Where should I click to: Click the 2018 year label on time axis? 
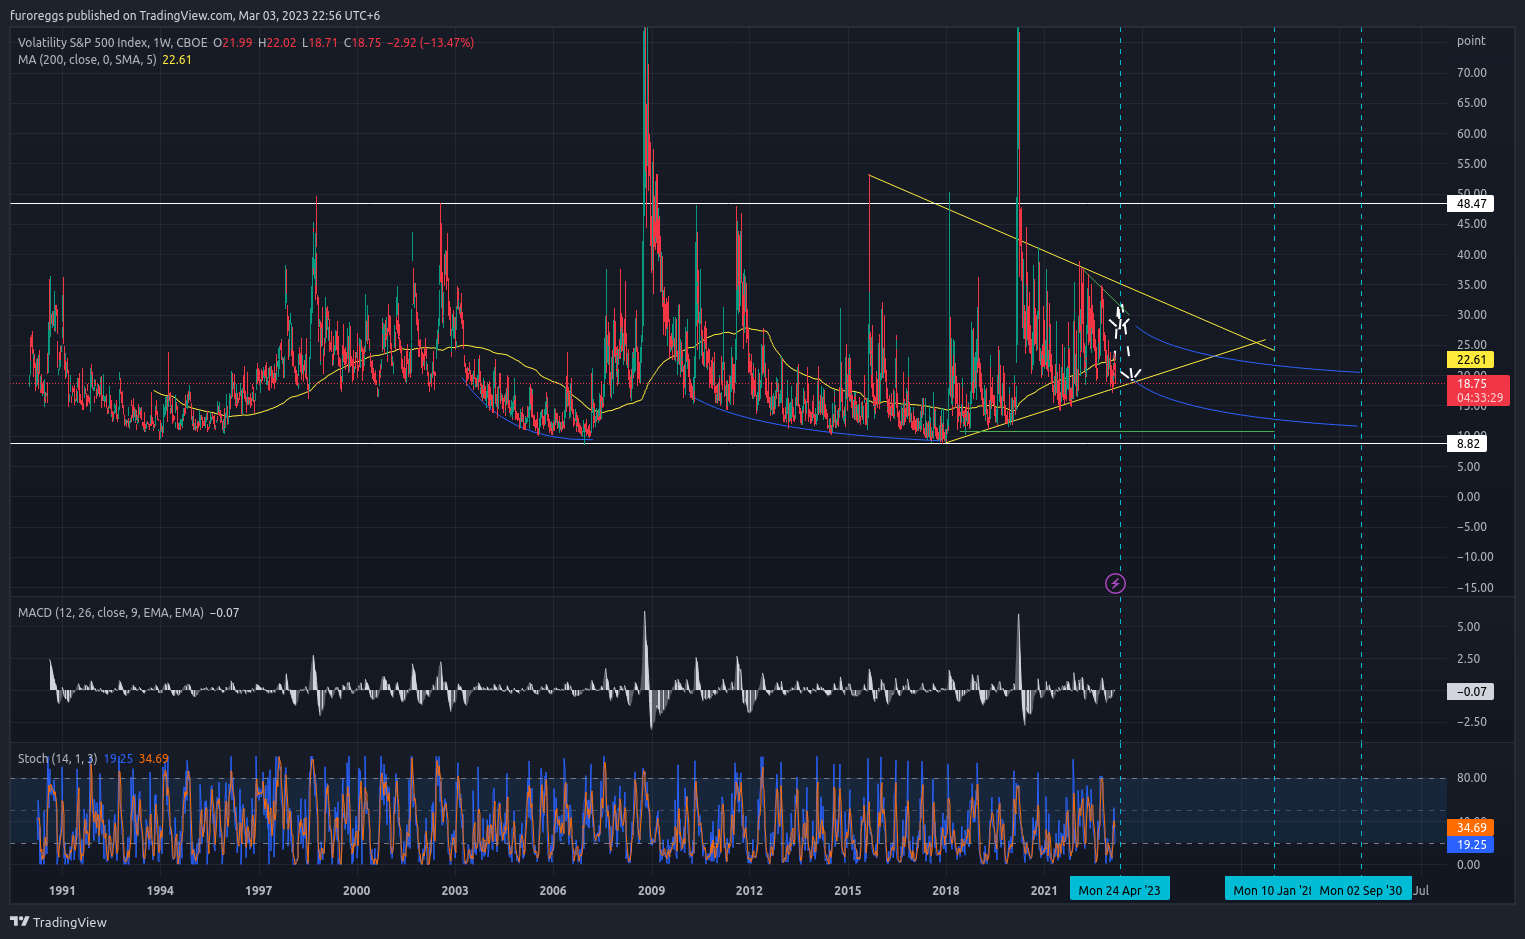click(x=945, y=891)
